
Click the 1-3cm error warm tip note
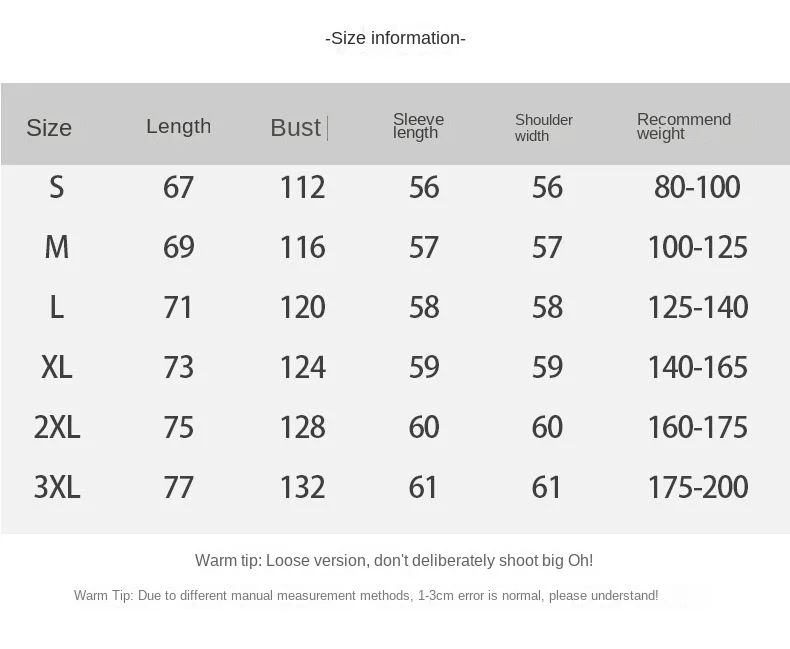tap(366, 596)
